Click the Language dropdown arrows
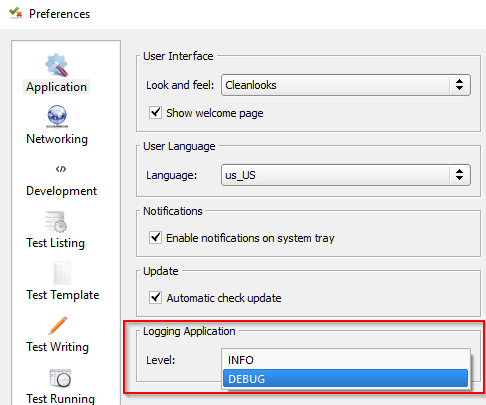This screenshot has height=405, width=486. (459, 175)
